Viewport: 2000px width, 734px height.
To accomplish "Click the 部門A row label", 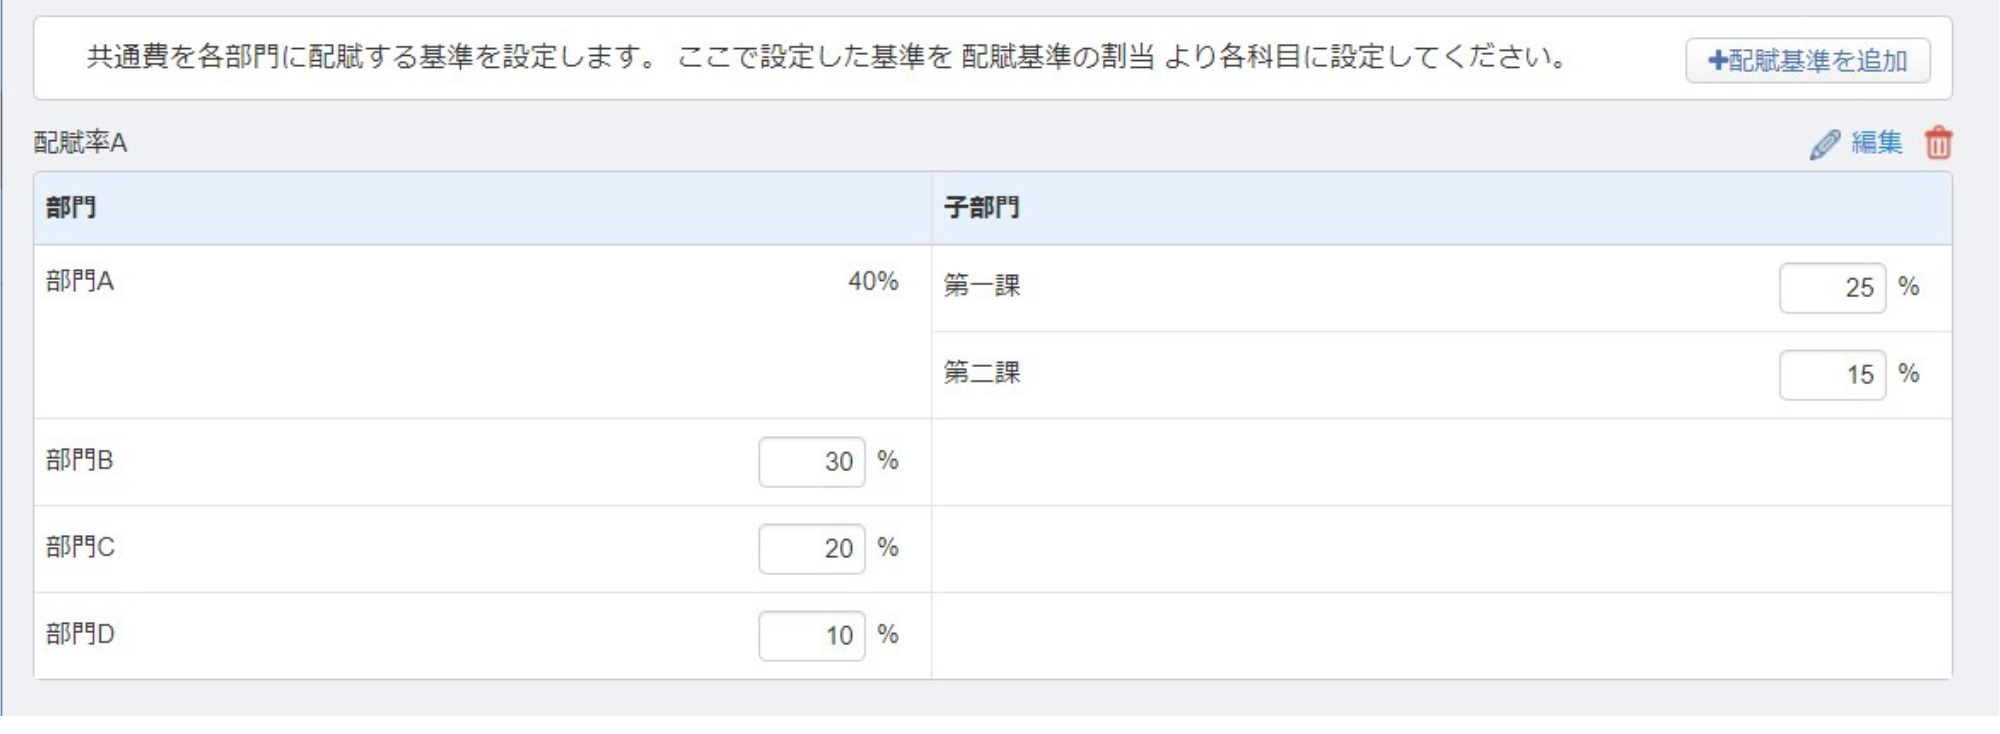I will coord(80,282).
